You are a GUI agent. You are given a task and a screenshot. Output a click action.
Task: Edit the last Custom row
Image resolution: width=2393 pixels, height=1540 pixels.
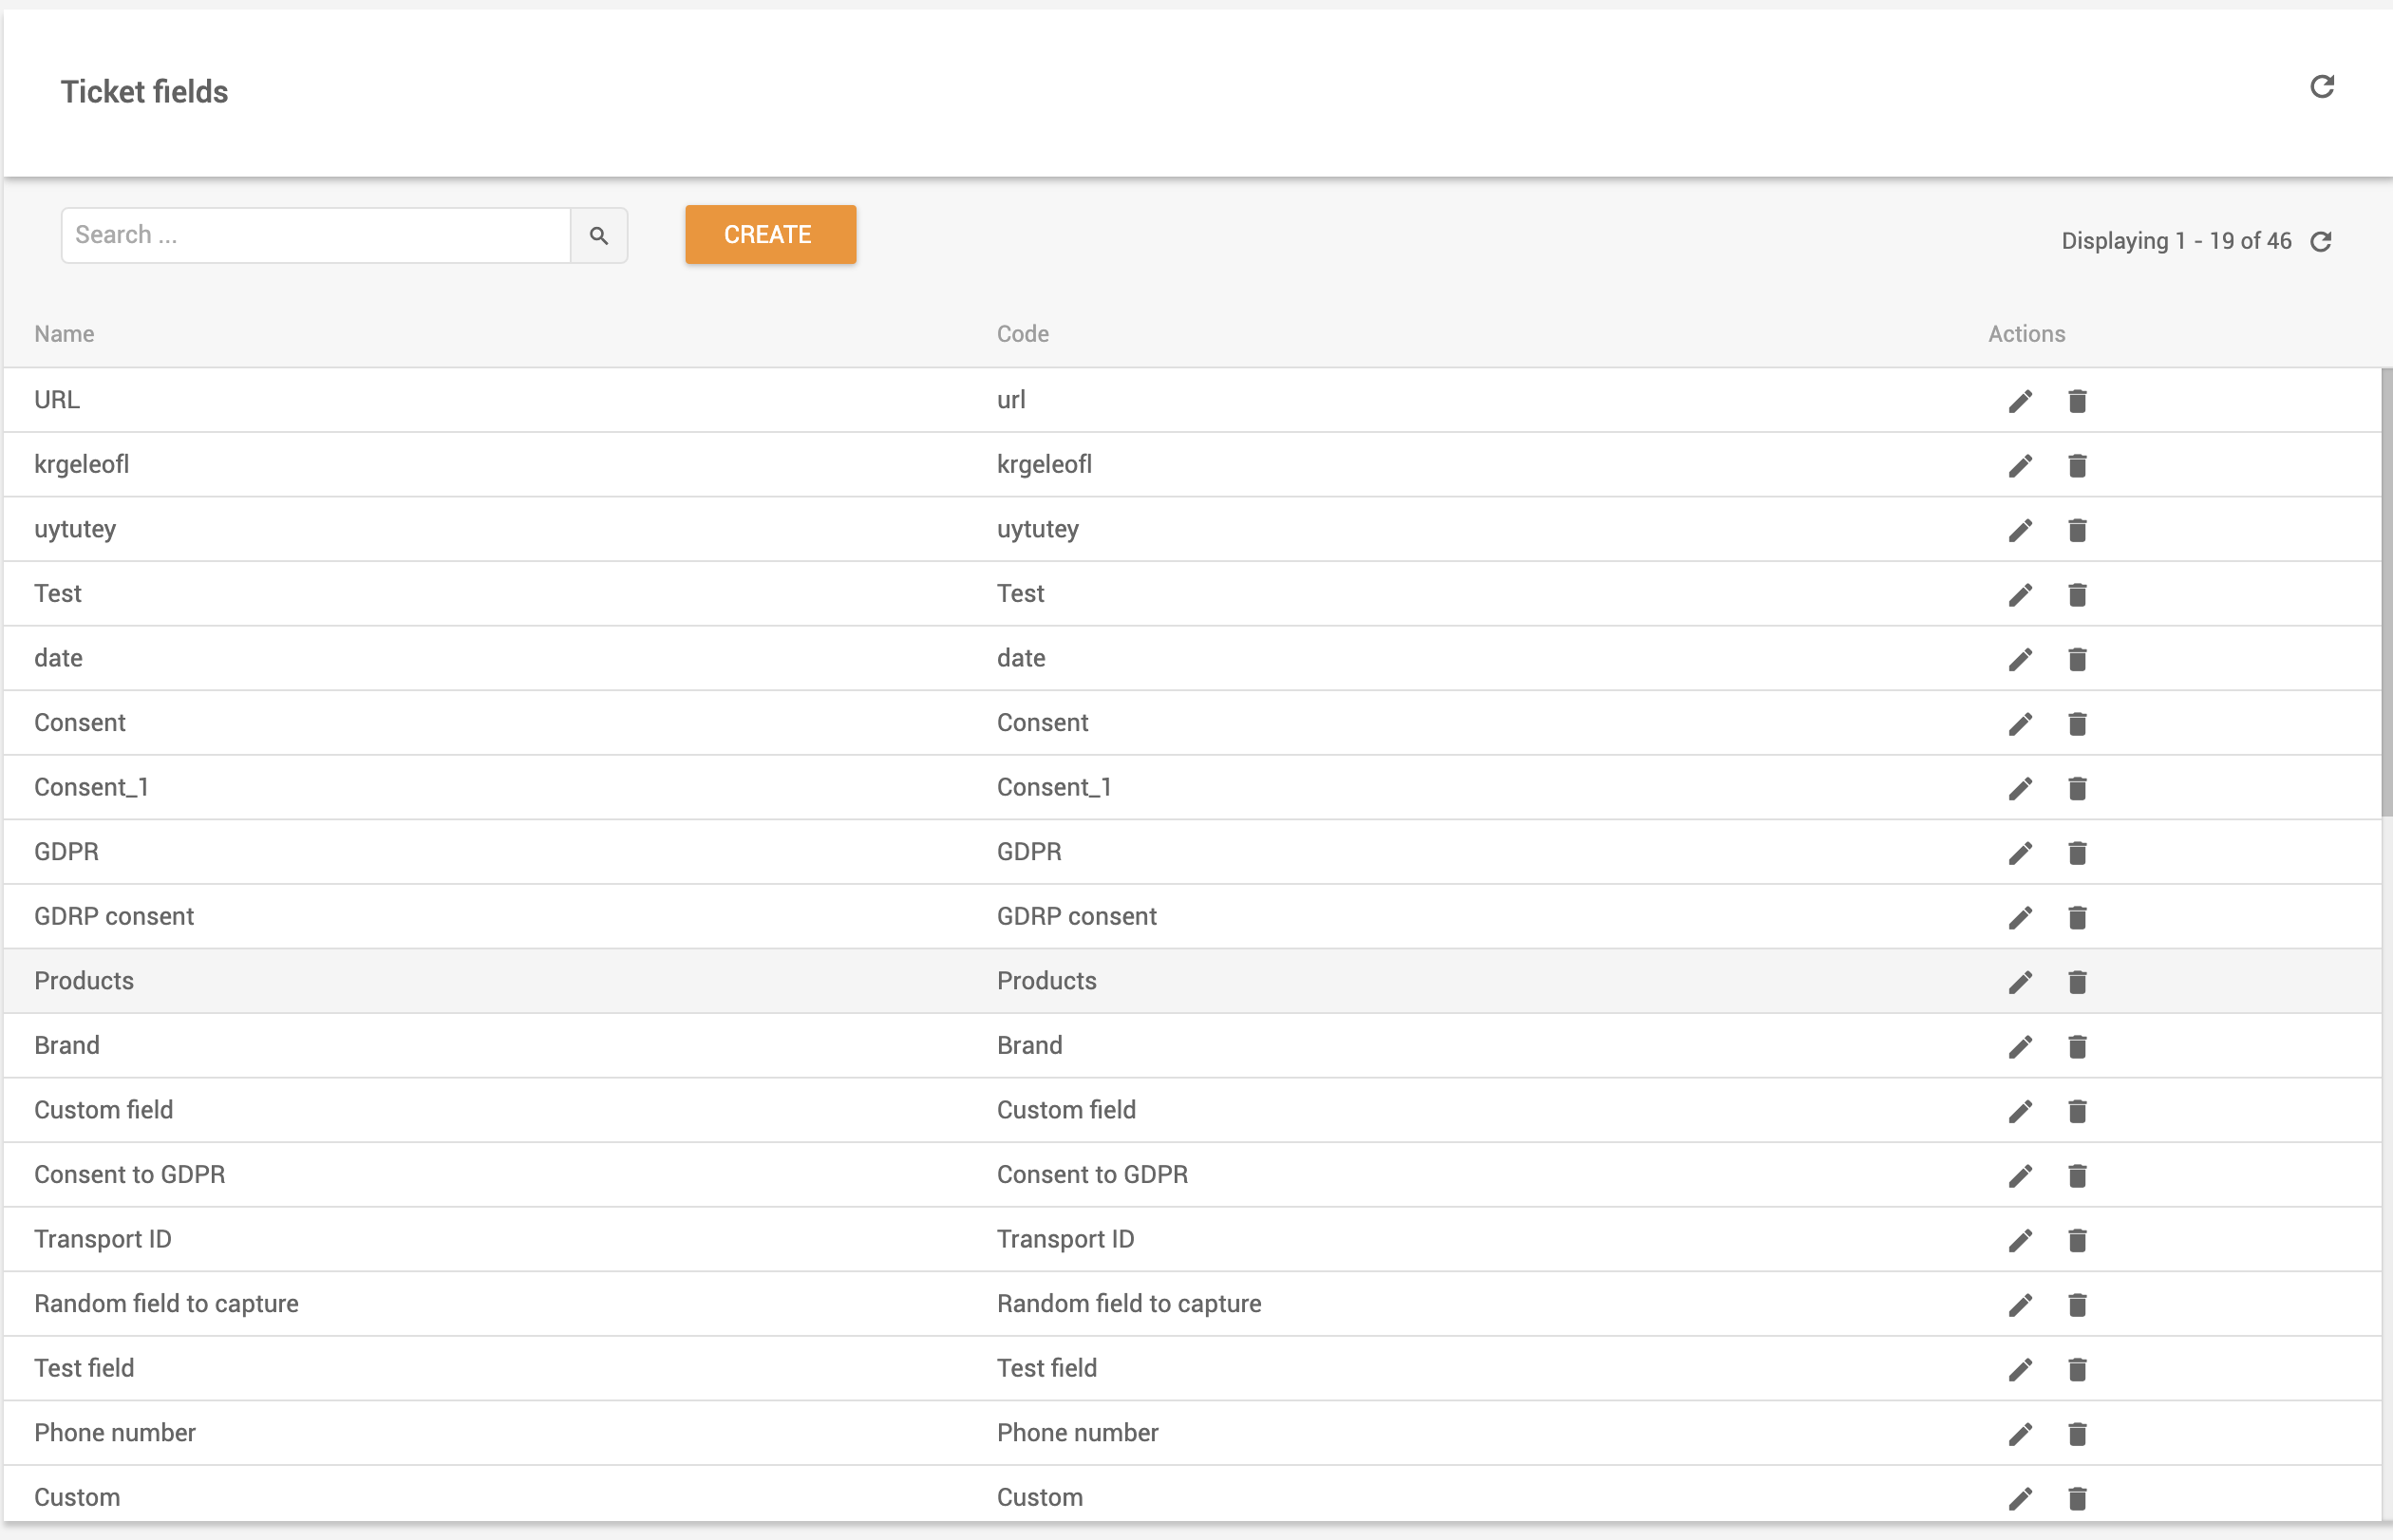pyautogui.click(x=2020, y=1498)
